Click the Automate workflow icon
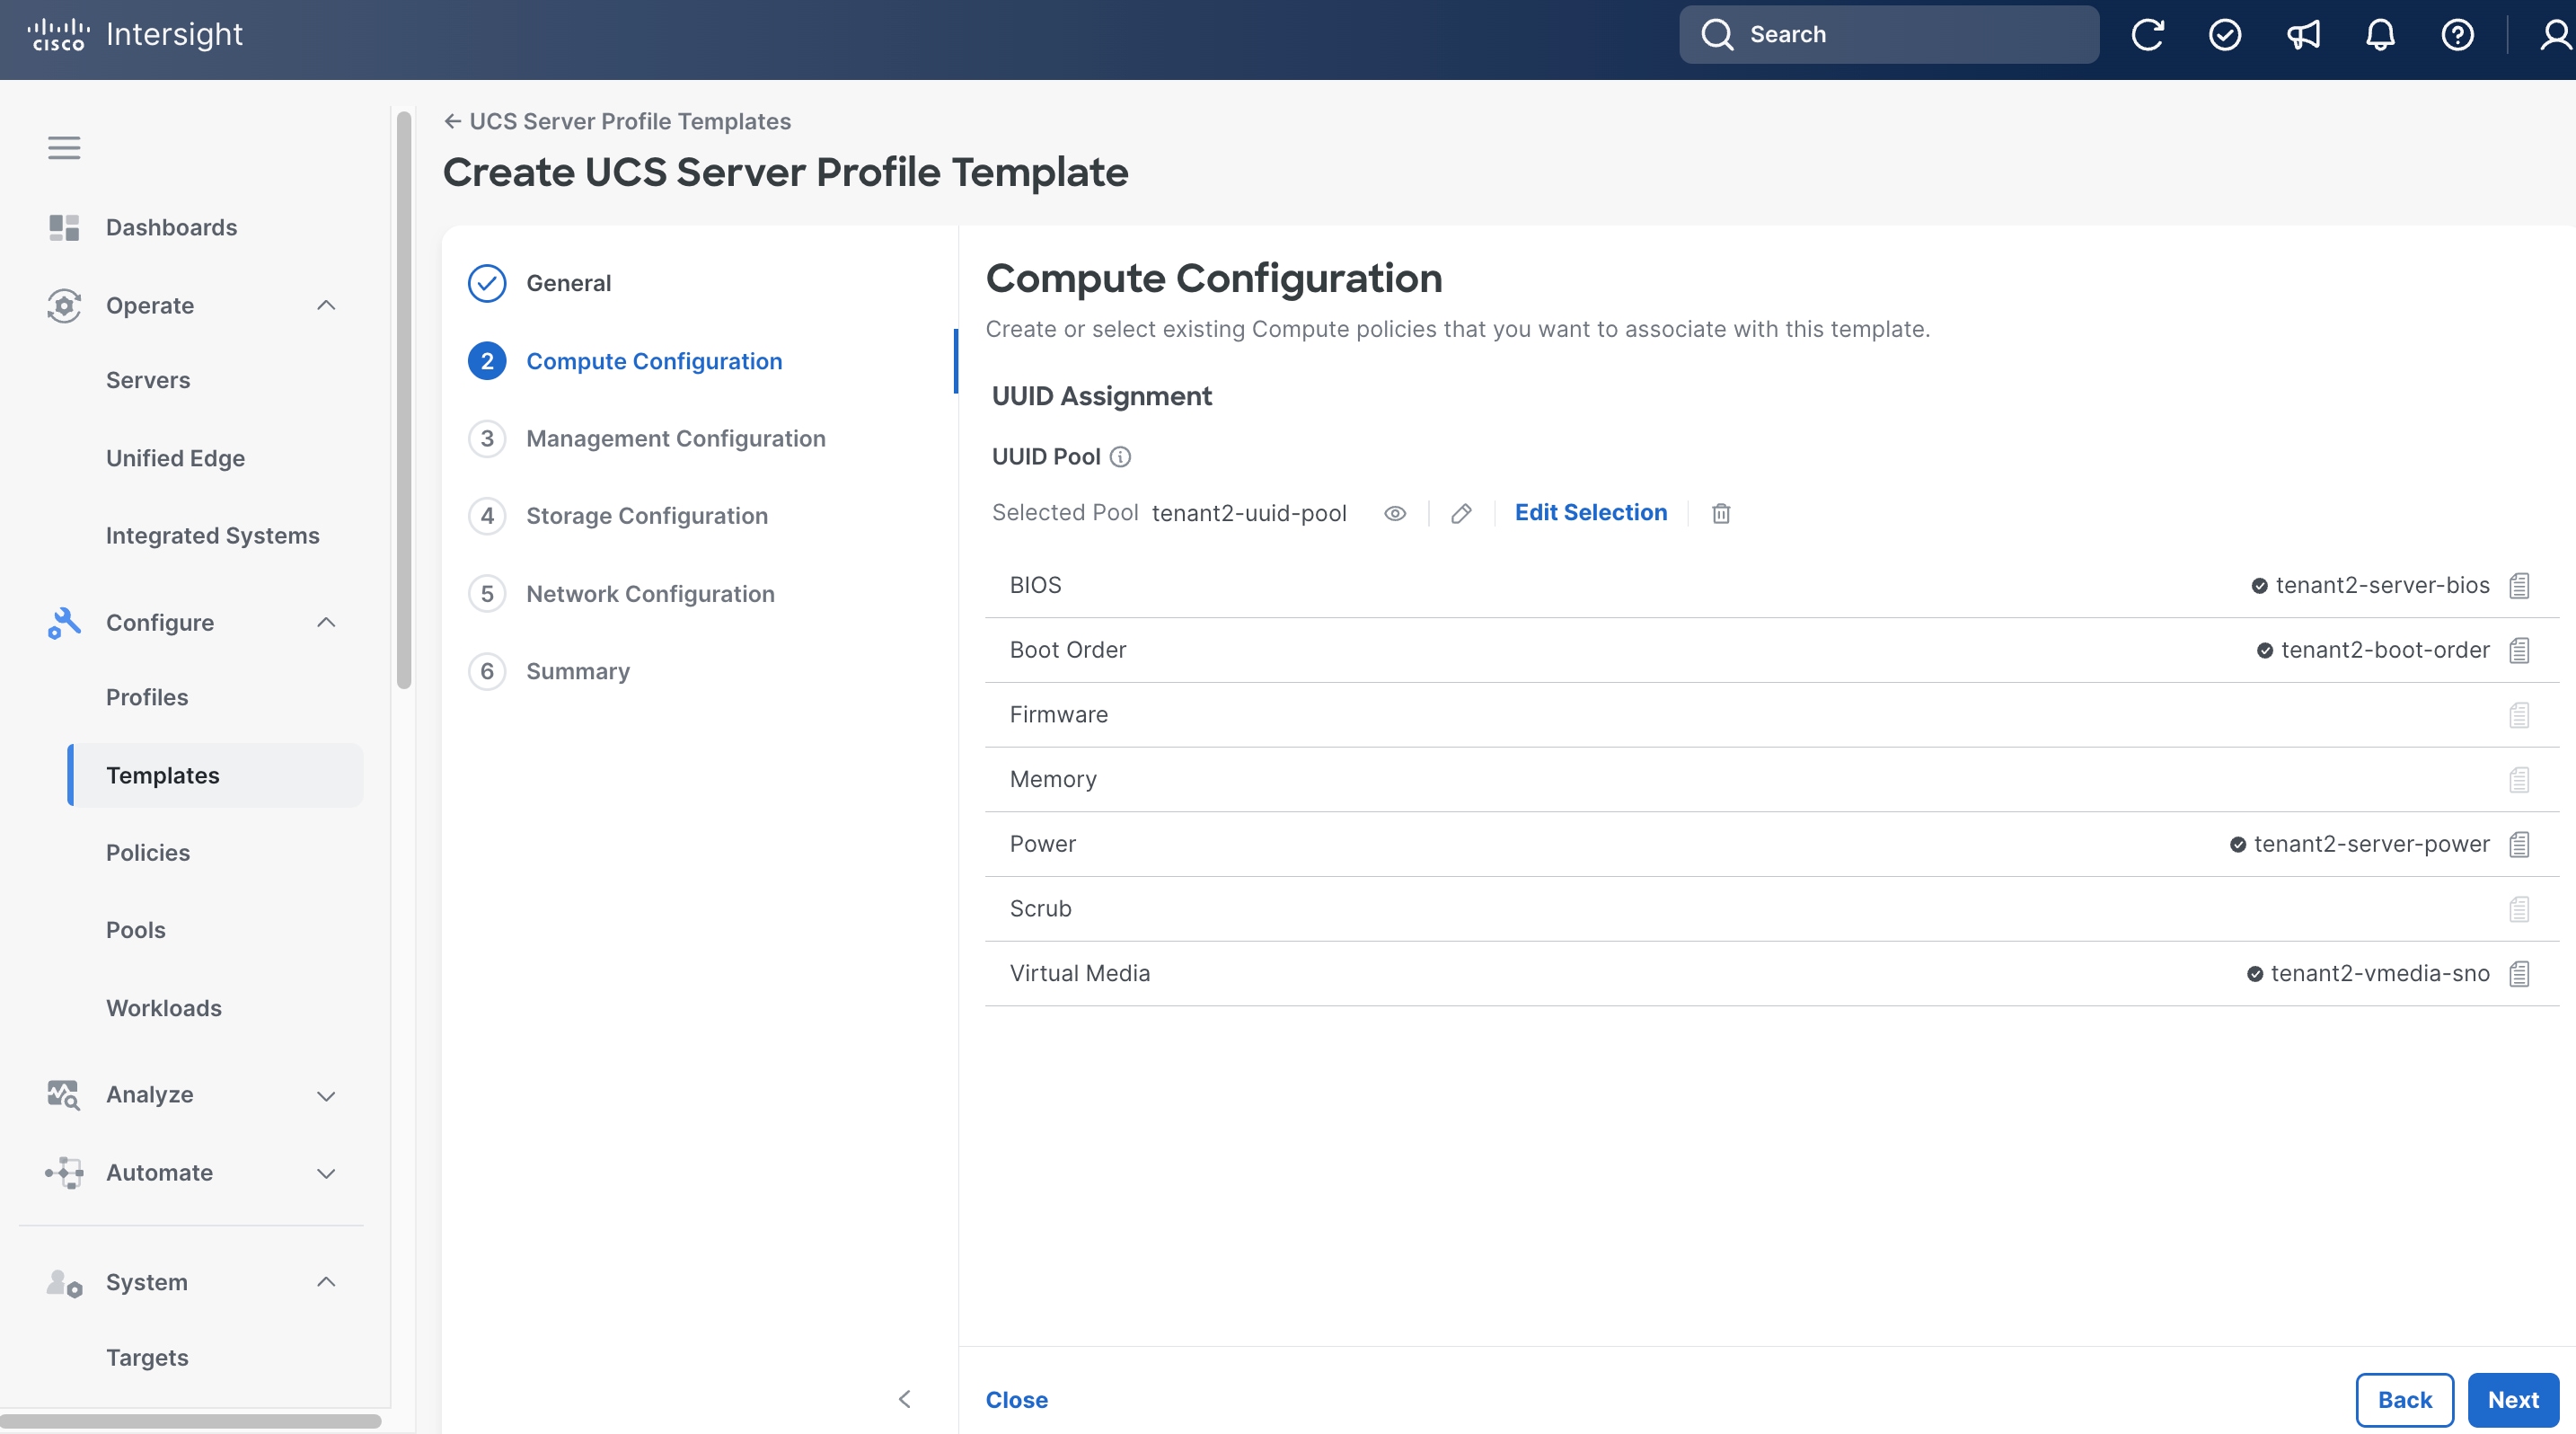This screenshot has width=2576, height=1434. tap(64, 1172)
